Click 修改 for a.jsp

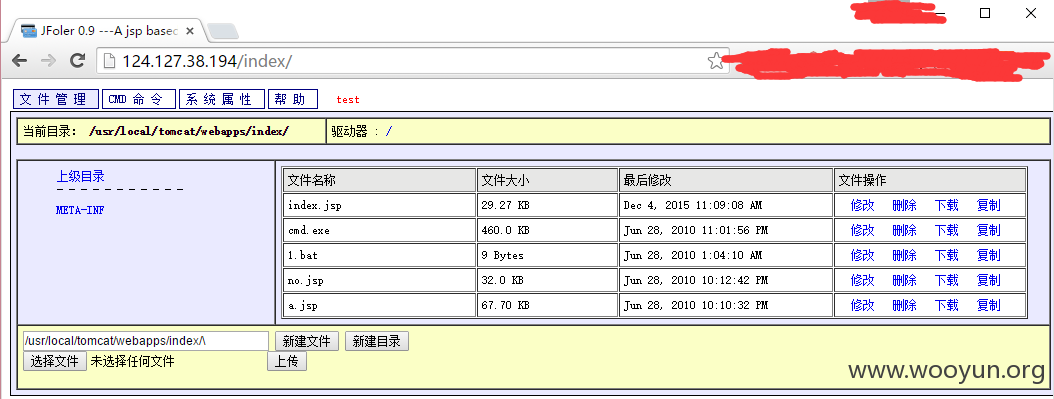(862, 305)
